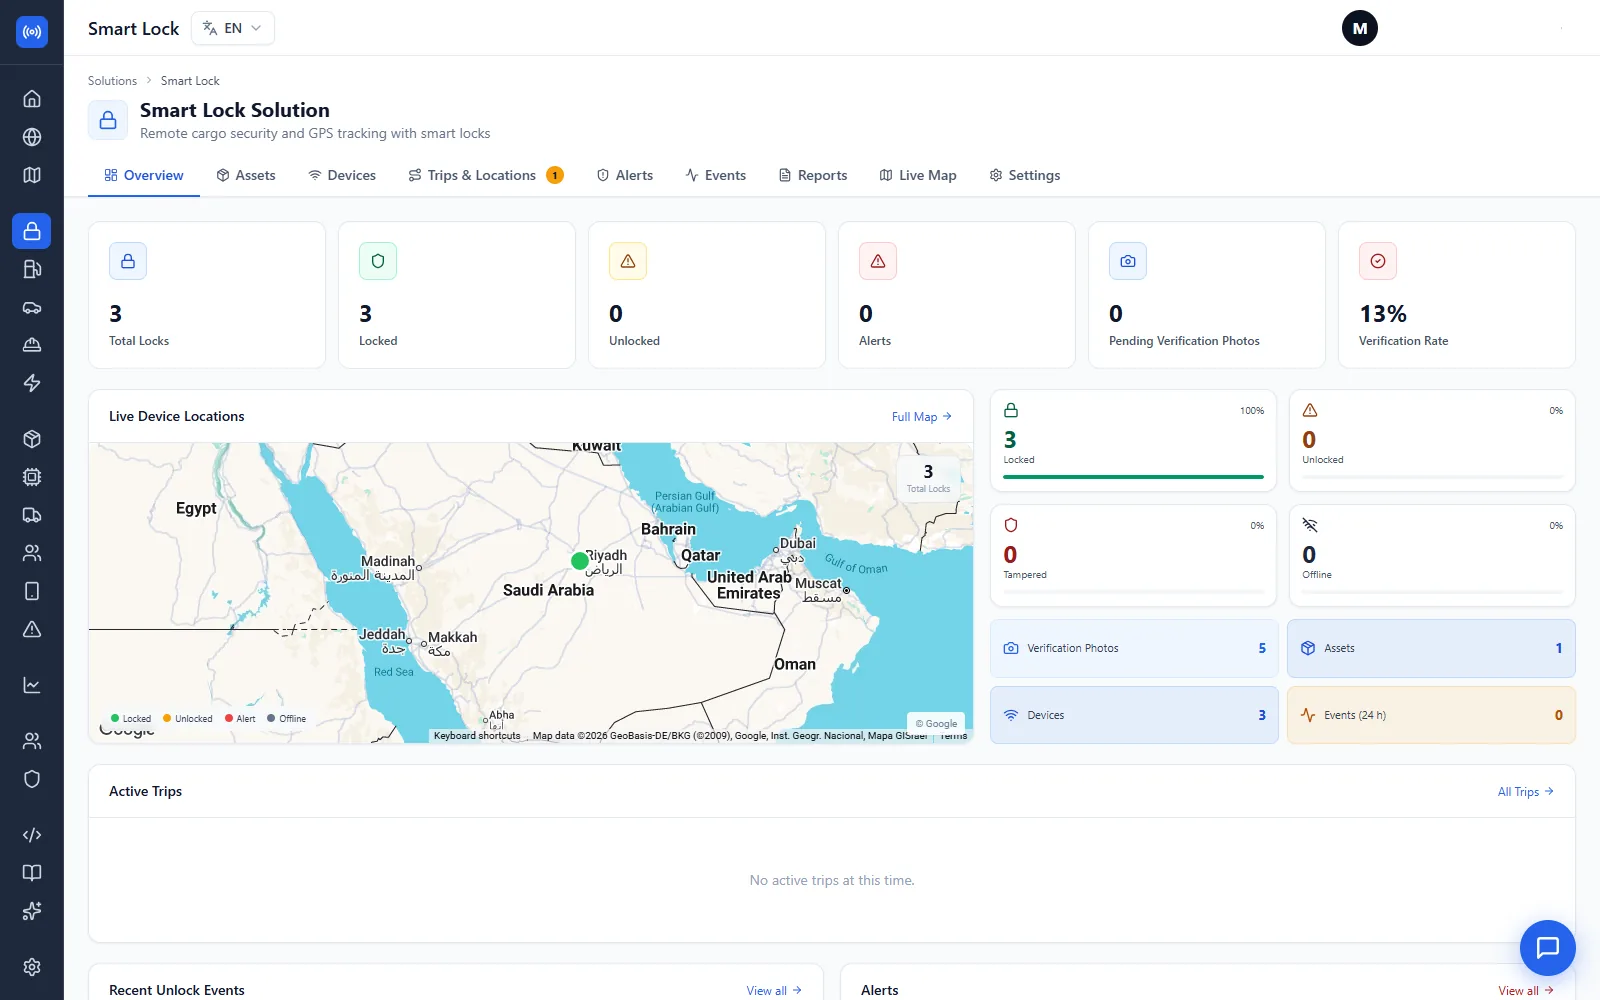
Task: Open the analytics chart icon in sidebar
Action: point(32,685)
